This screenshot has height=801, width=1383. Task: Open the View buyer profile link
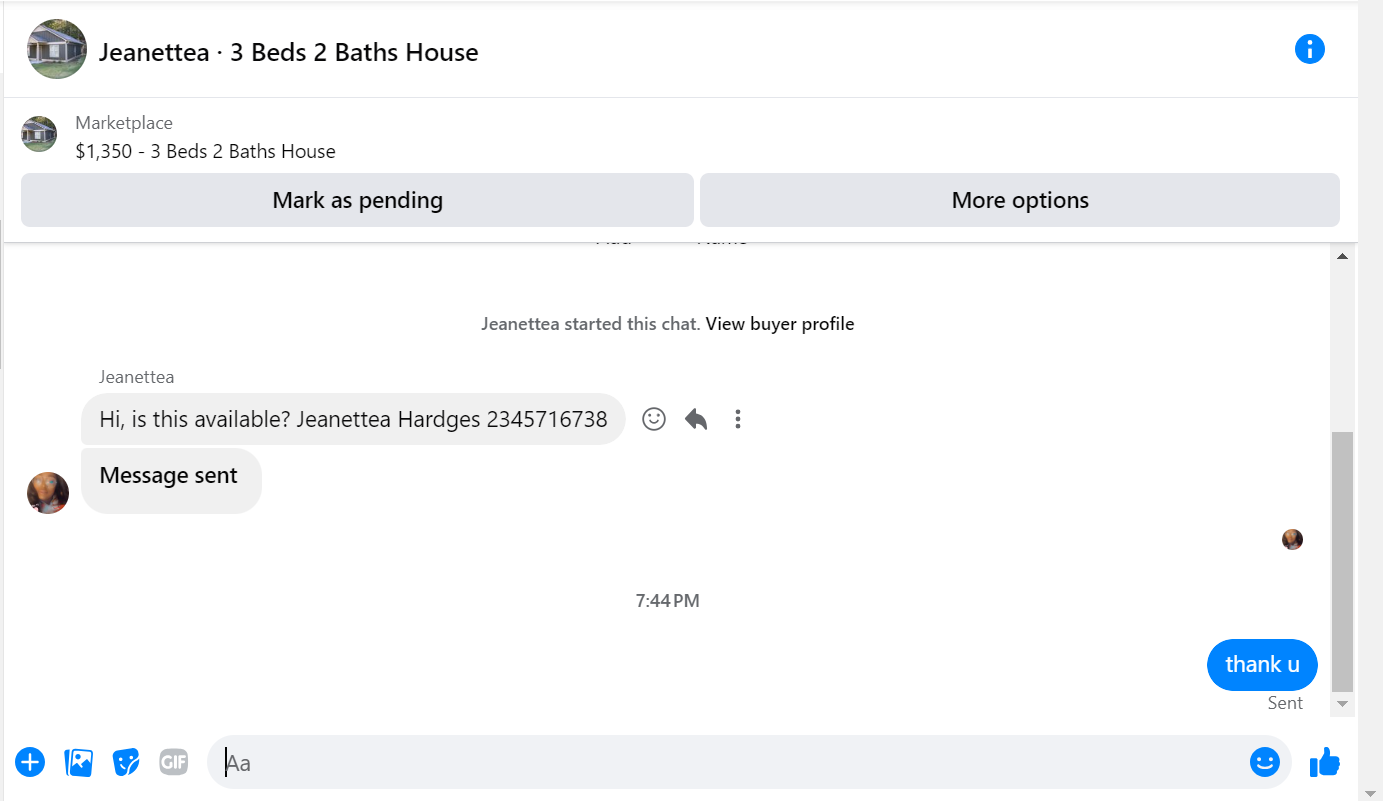click(780, 324)
